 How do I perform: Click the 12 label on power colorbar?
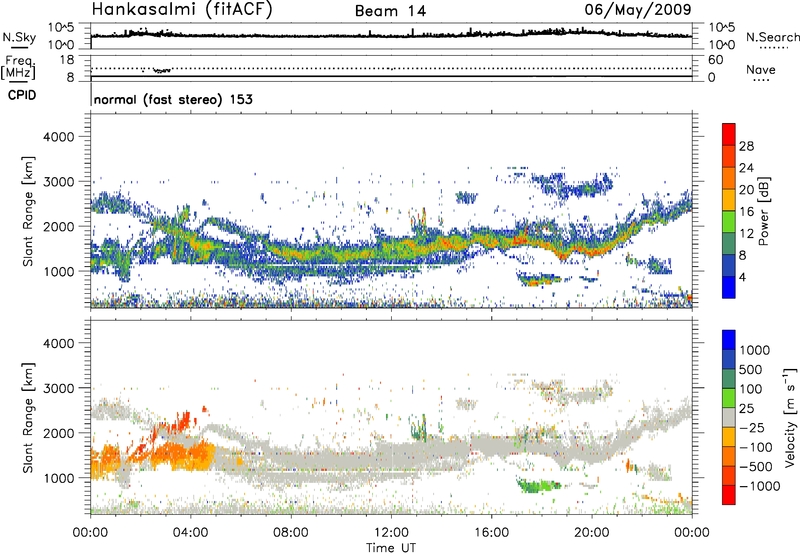click(746, 234)
